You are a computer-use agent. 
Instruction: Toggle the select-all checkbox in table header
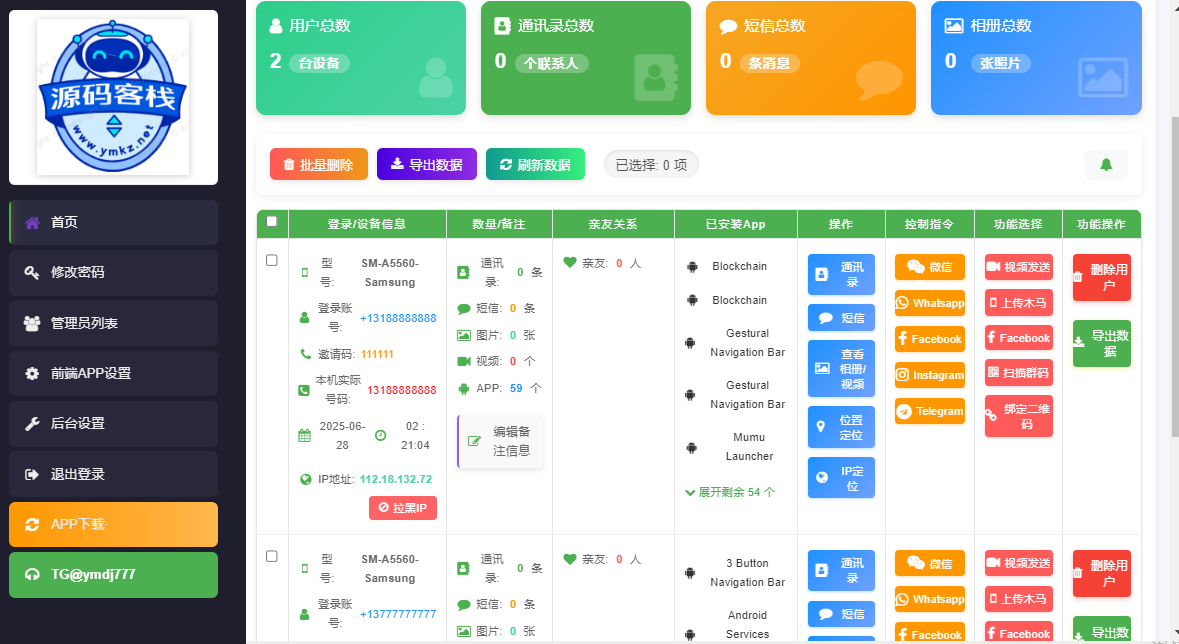coord(271,221)
